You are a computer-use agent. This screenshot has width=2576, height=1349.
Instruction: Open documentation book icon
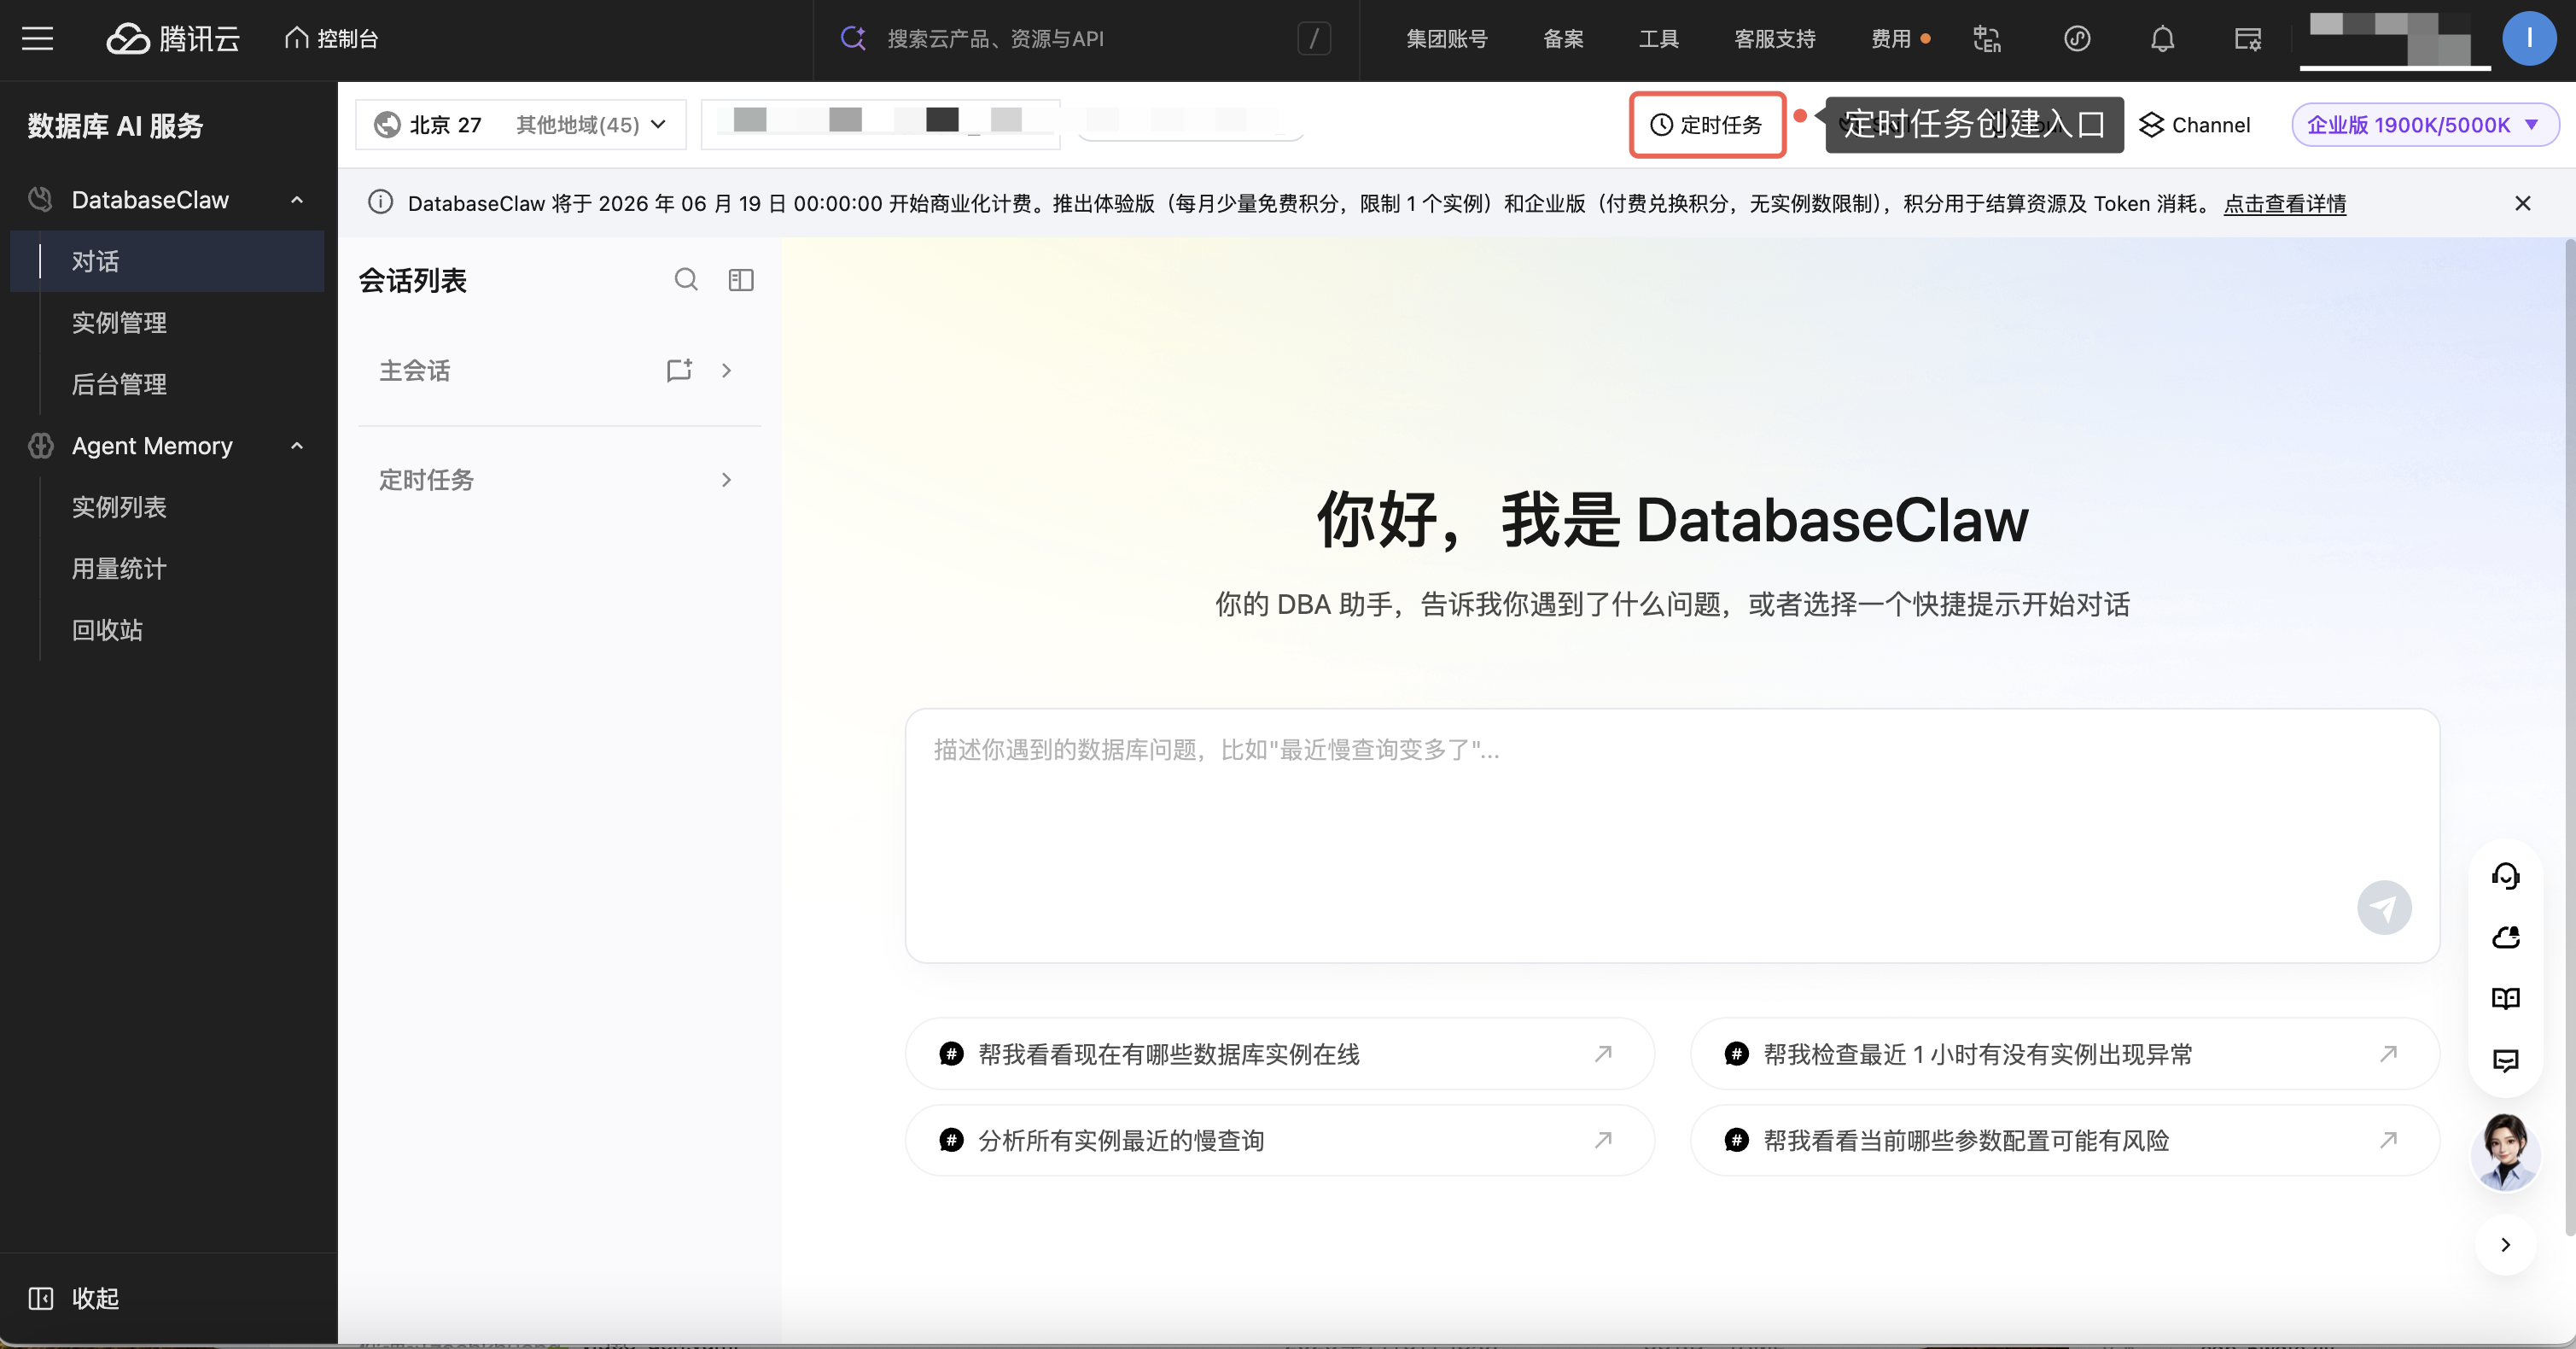[2505, 998]
